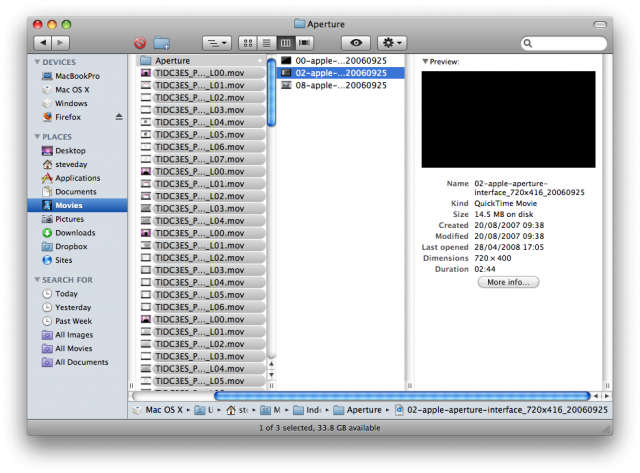Eject the Firefox volume
The width and height of the screenshot is (640, 473).
(x=119, y=117)
